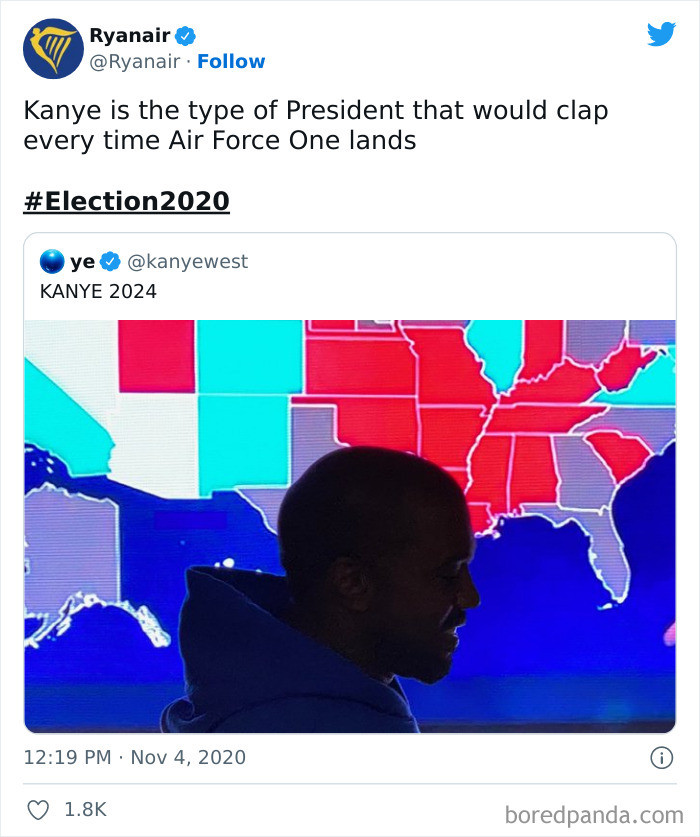Click the Twitter bird icon
Viewport: 700px width, 837px height.
coord(660,33)
